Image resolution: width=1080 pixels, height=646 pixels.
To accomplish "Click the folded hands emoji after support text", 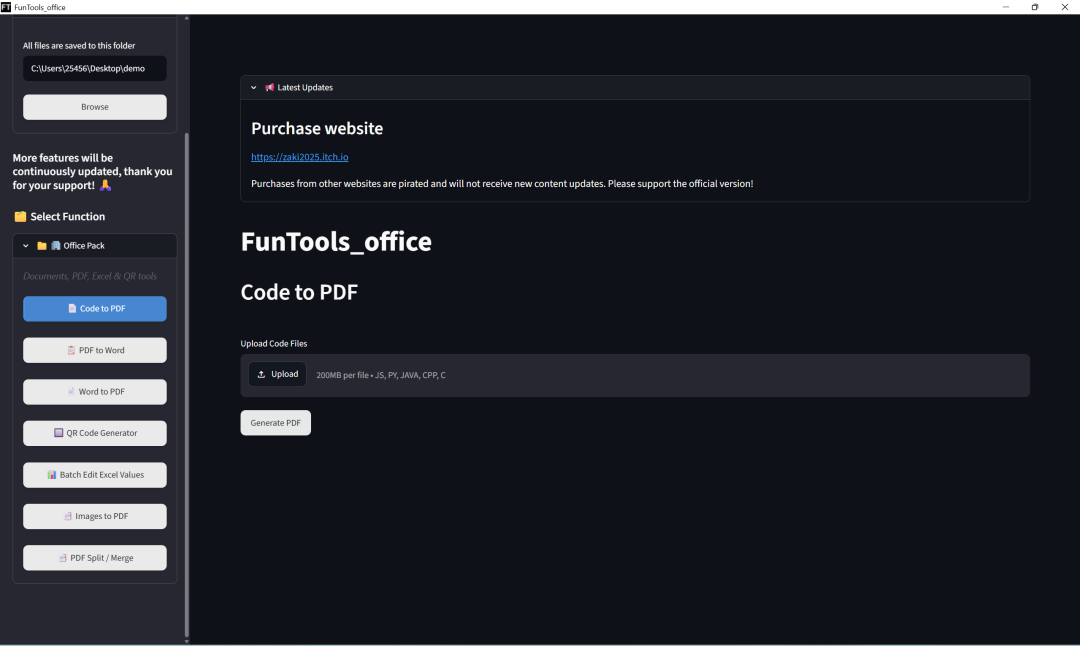I will tap(105, 185).
